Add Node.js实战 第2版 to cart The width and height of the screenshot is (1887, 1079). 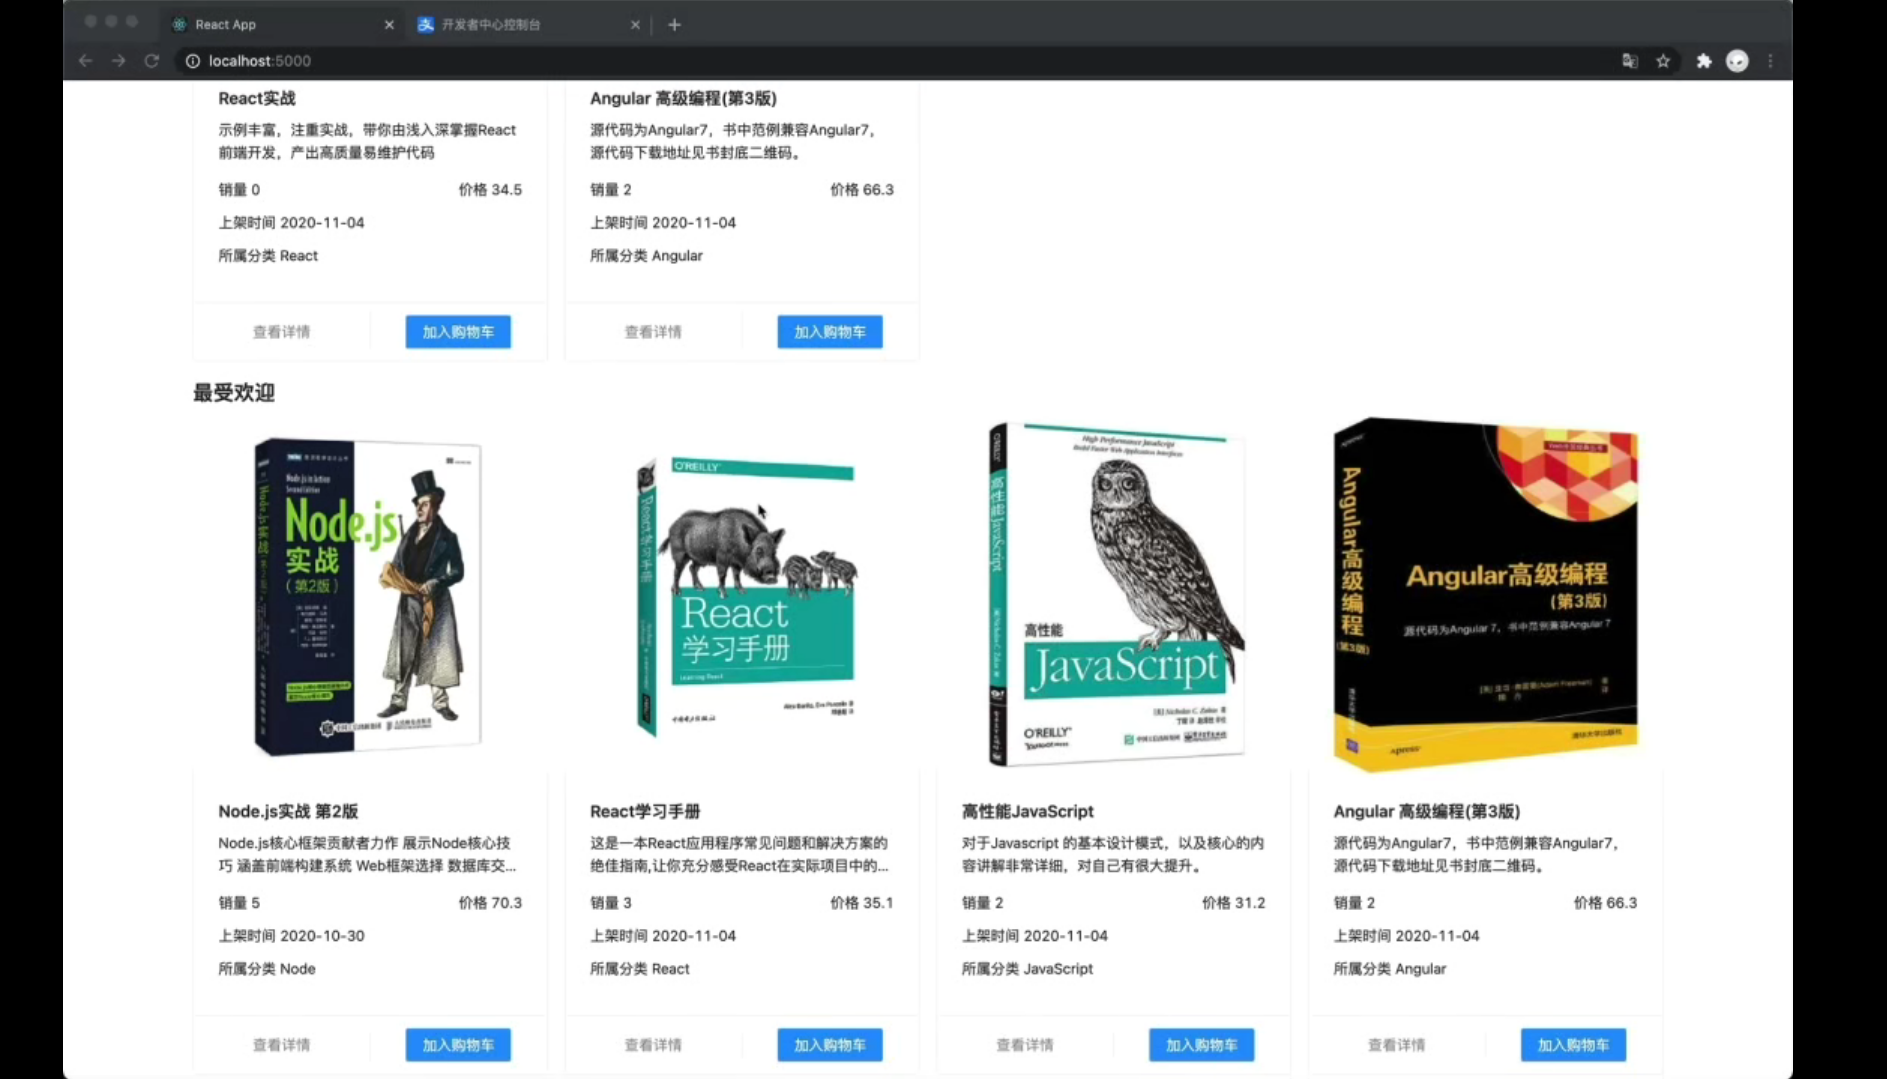pos(458,1045)
